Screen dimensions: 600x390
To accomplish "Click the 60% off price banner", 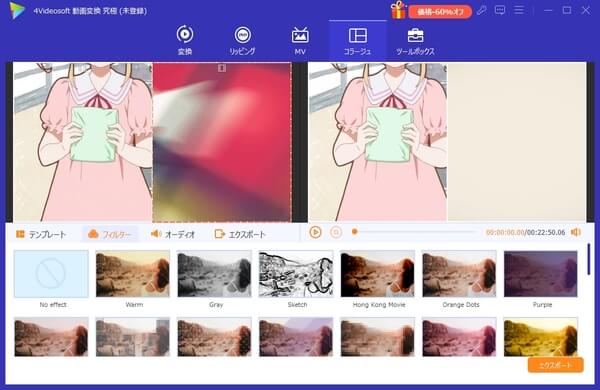I will pyautogui.click(x=440, y=12).
